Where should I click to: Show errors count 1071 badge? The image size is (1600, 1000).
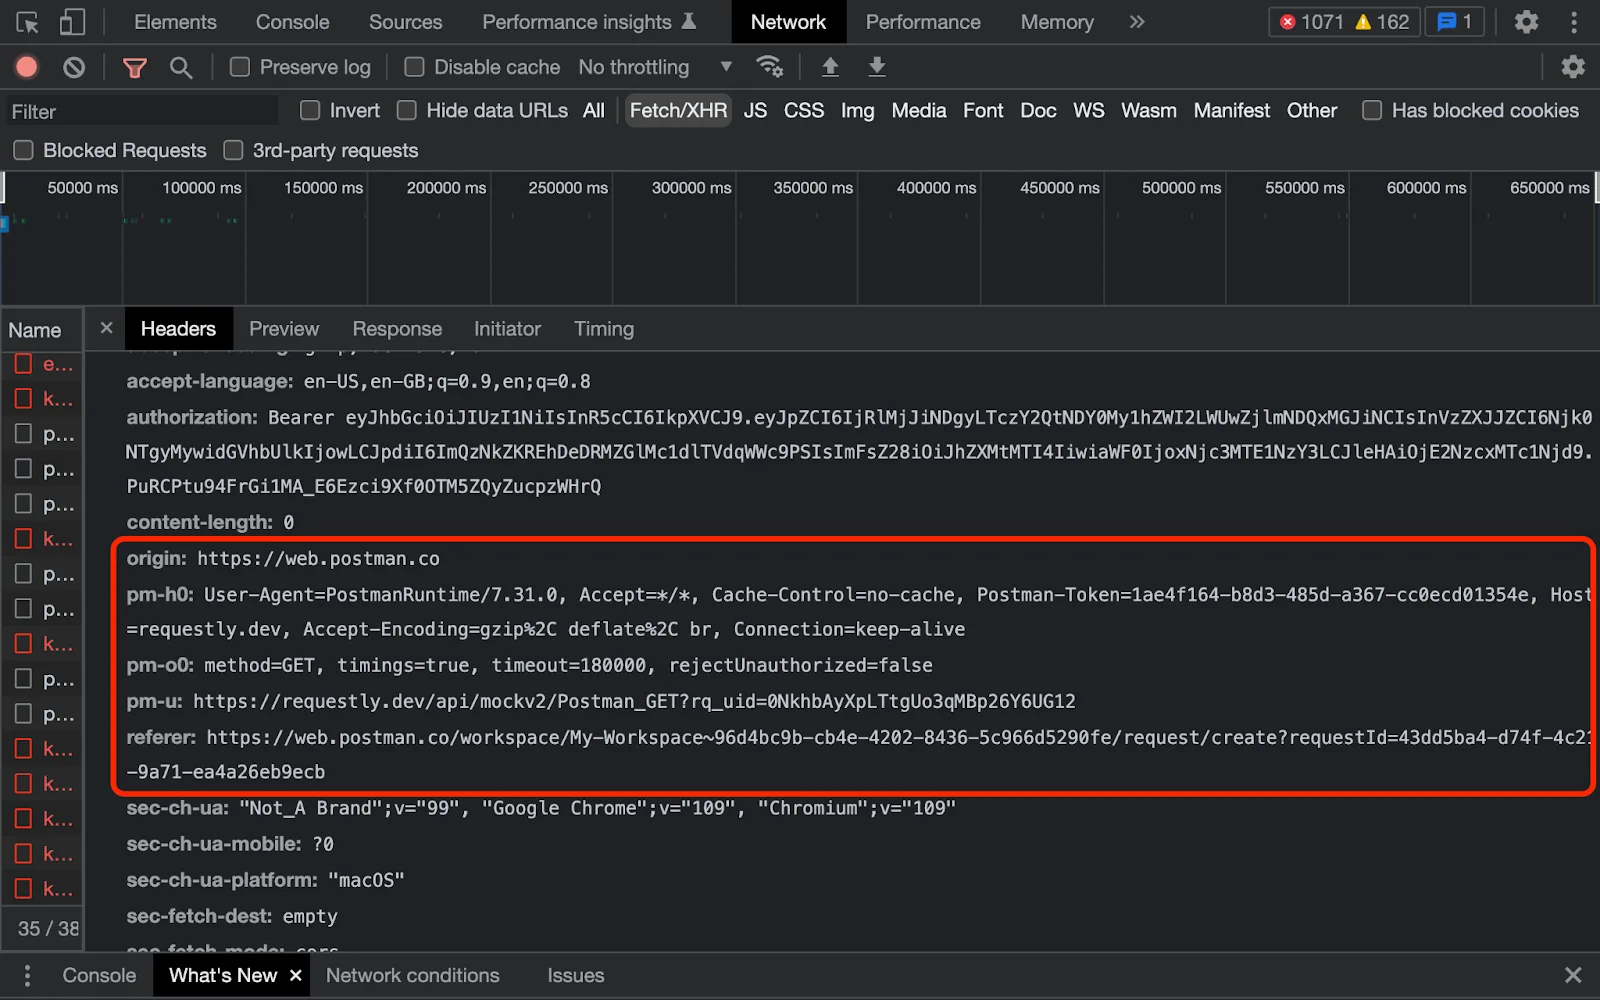1312,22
